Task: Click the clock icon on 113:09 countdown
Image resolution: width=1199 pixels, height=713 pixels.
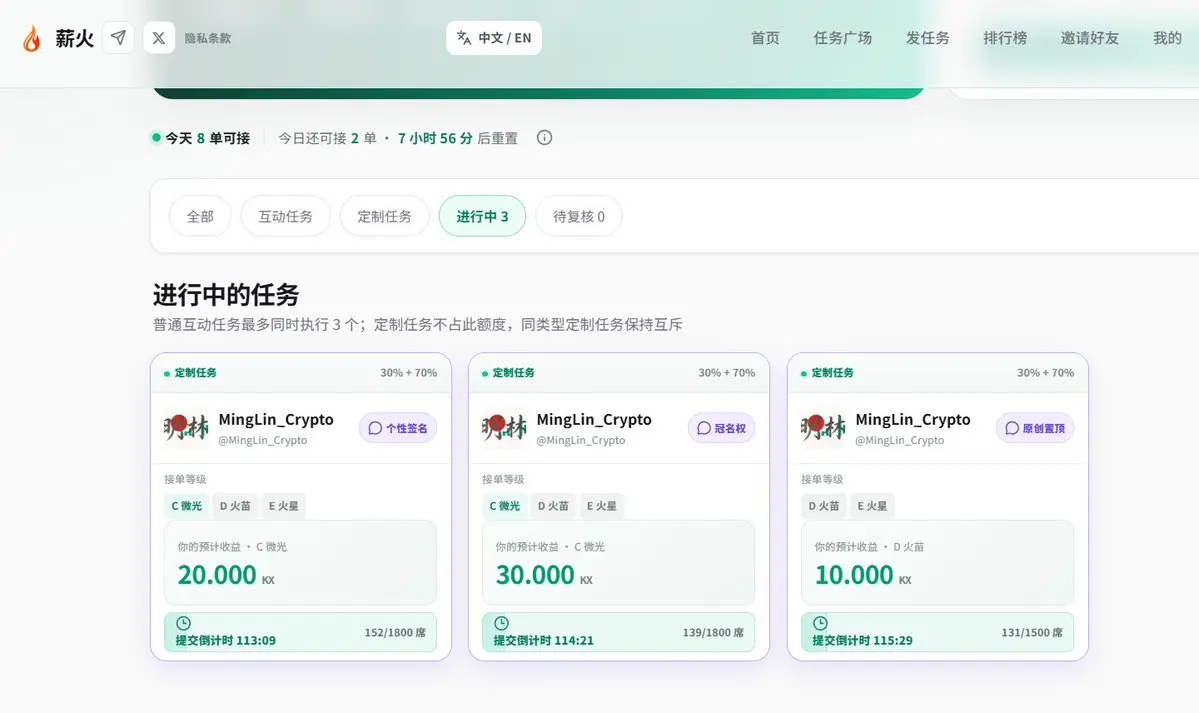Action: point(184,623)
